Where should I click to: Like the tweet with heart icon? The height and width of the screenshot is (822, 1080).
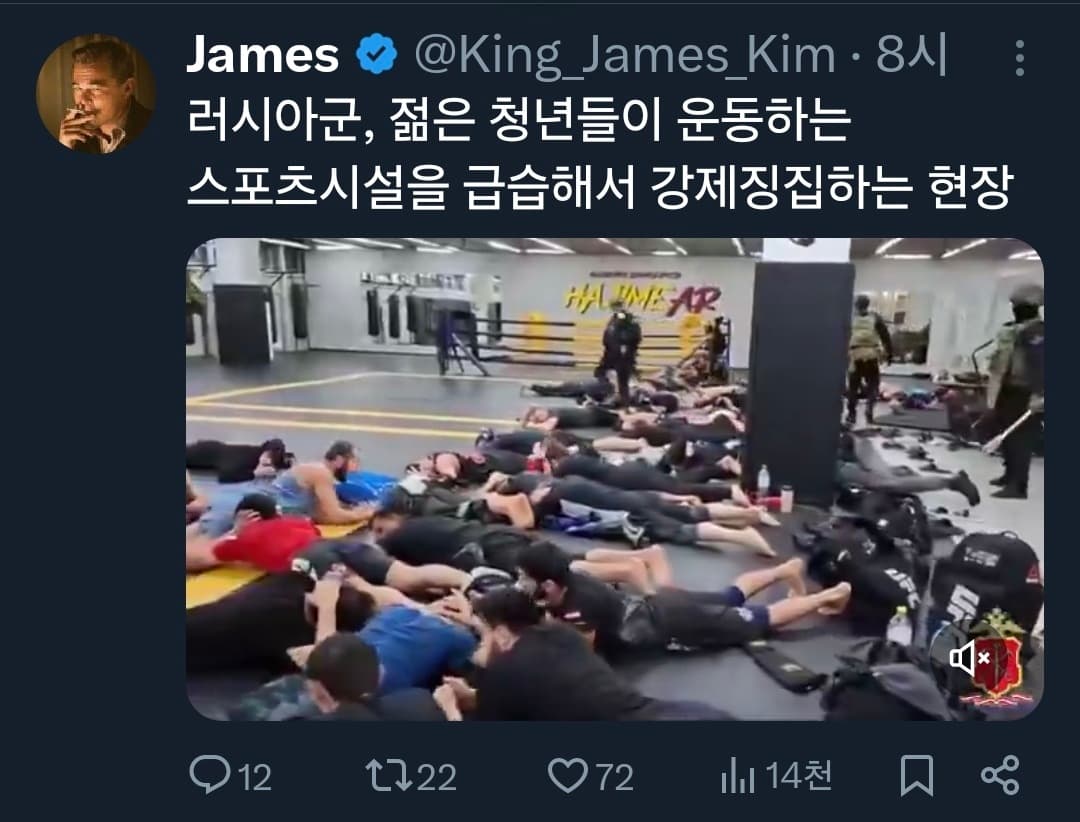click(x=568, y=775)
